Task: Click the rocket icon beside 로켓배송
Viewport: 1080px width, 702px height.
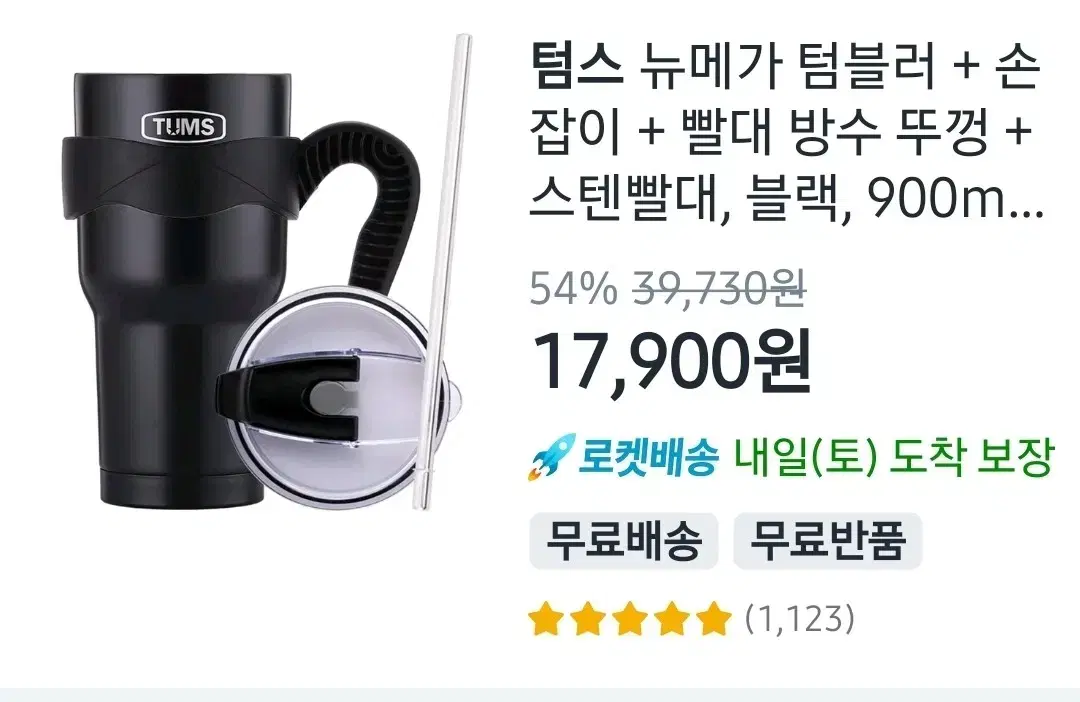Action: click(x=551, y=456)
